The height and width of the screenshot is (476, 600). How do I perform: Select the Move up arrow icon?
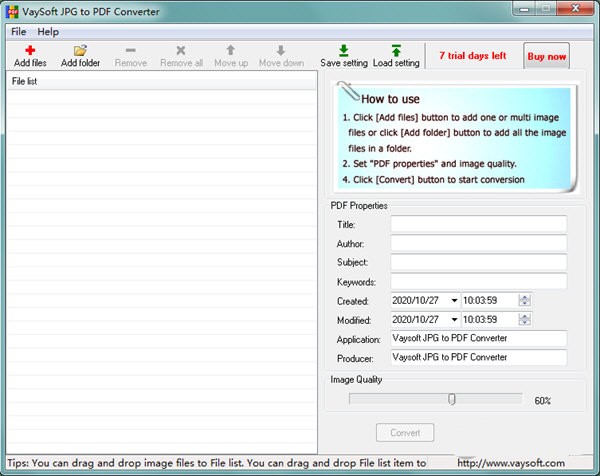[x=230, y=50]
